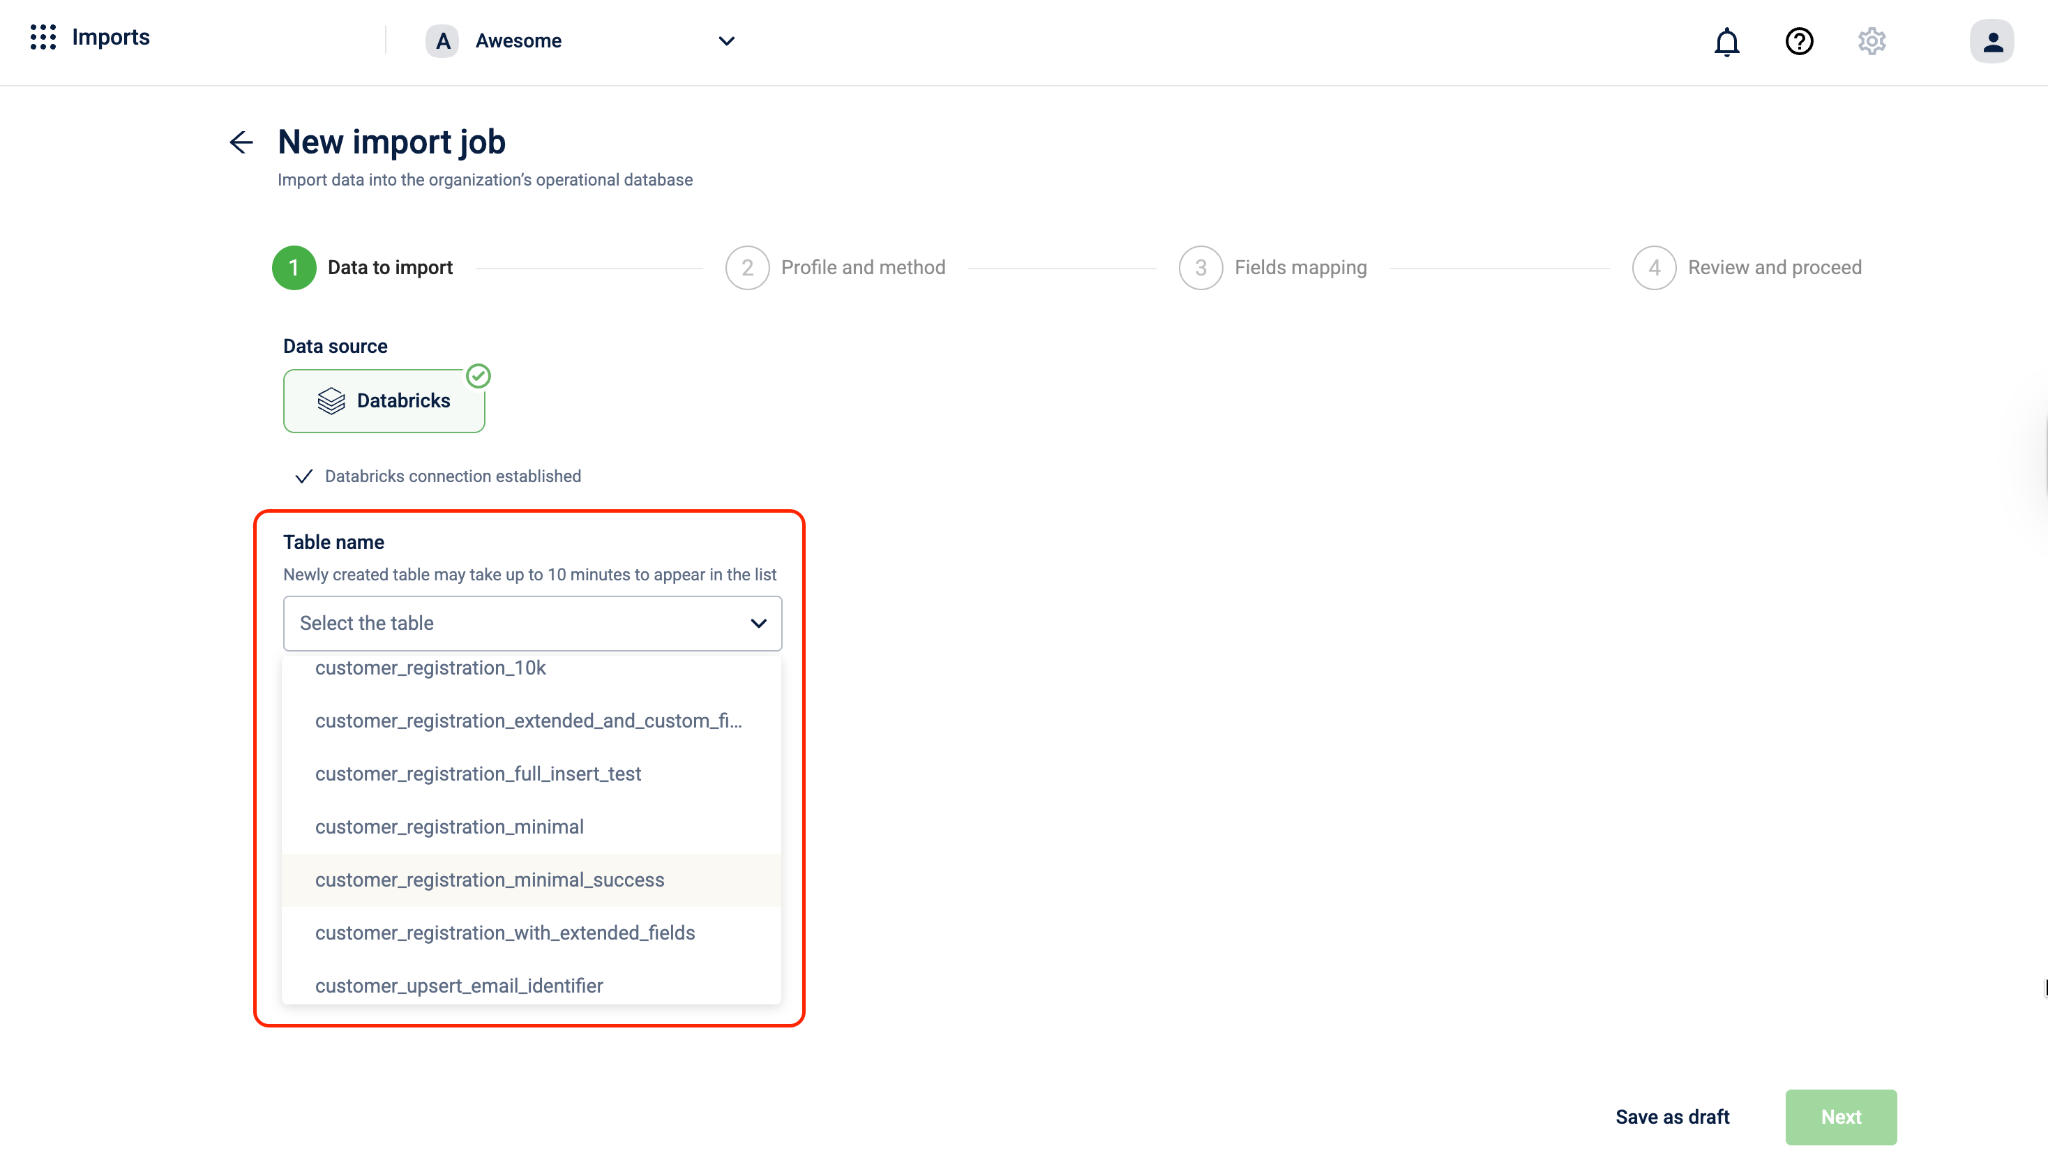Open the help question mark icon

(1799, 42)
